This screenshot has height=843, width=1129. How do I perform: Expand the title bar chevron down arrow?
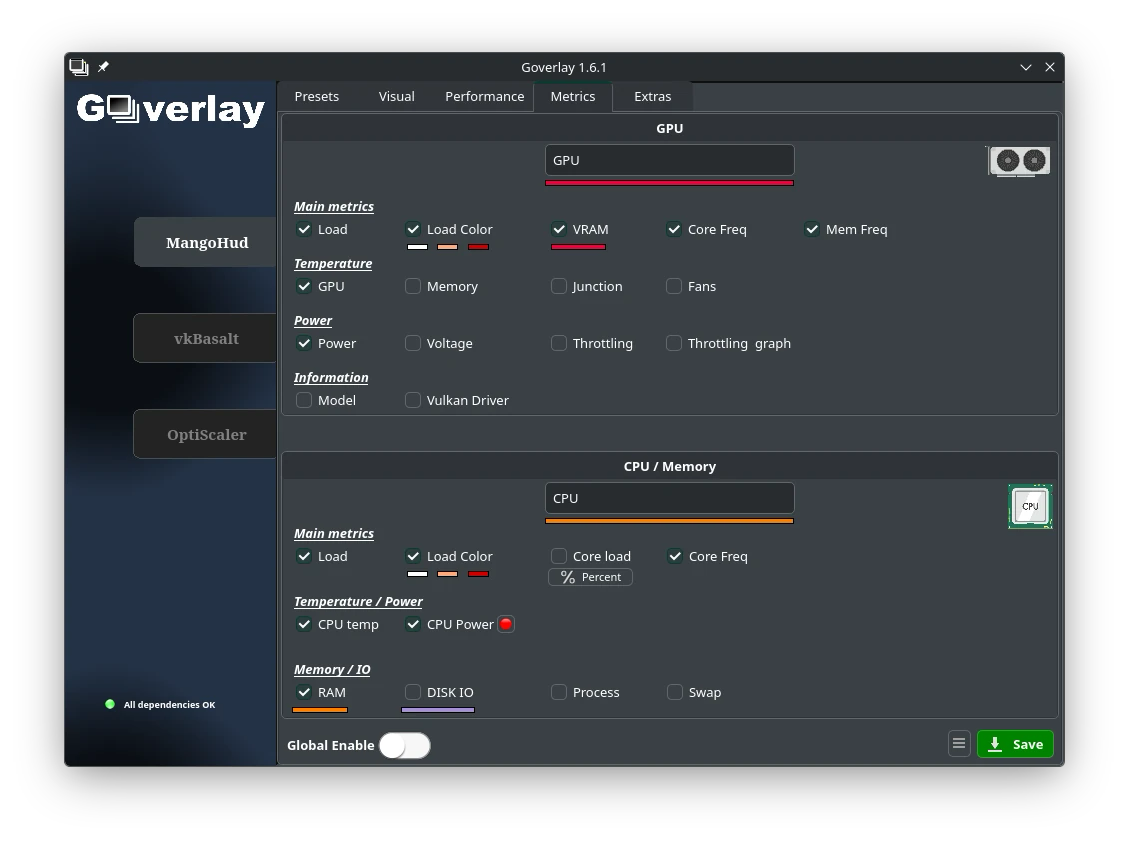pos(1025,67)
